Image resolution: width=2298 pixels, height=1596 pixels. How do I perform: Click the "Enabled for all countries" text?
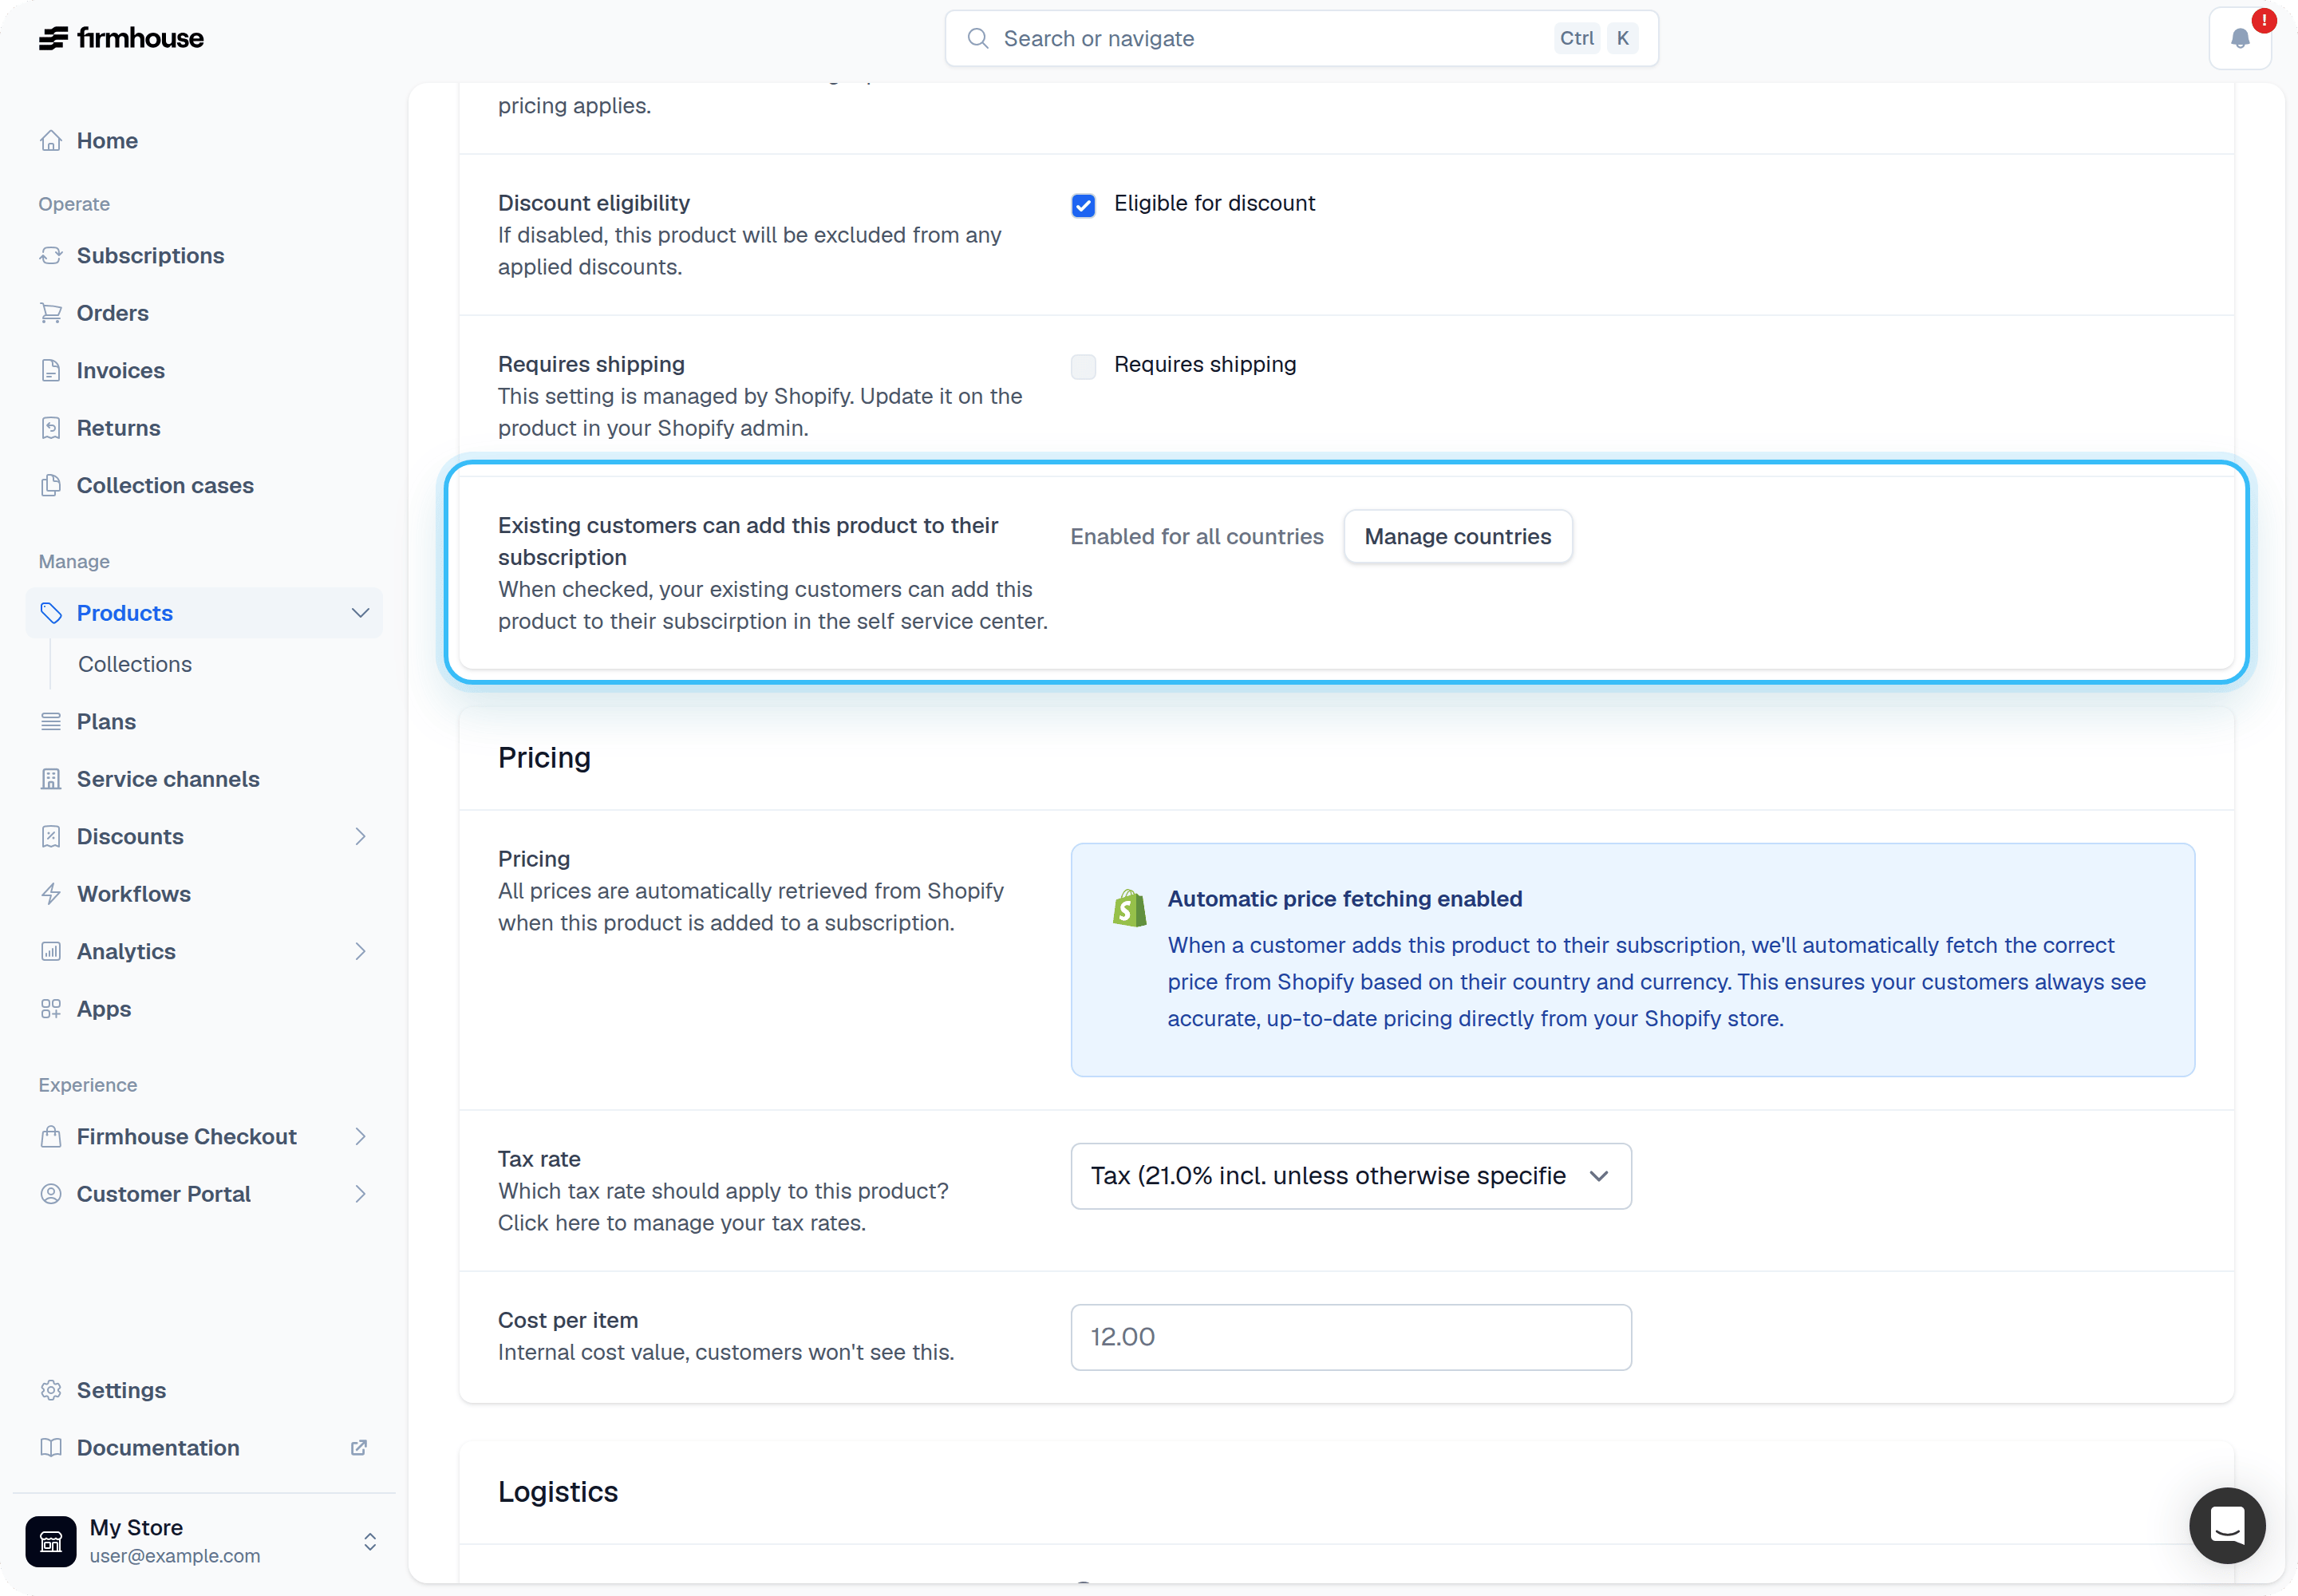pyautogui.click(x=1197, y=537)
